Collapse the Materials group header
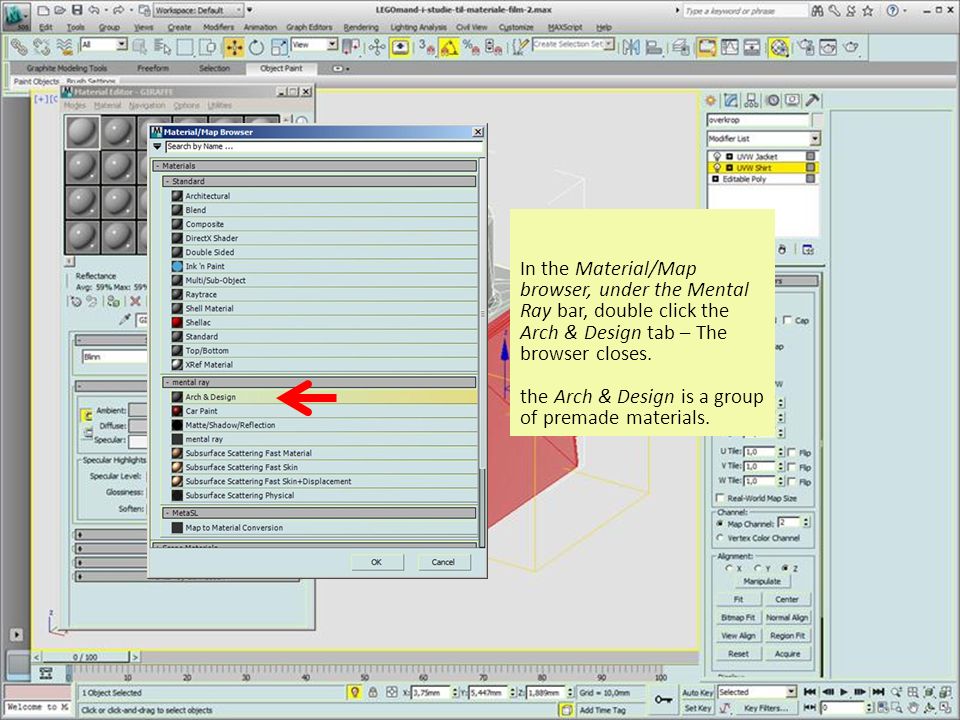The height and width of the screenshot is (720, 960). point(315,166)
